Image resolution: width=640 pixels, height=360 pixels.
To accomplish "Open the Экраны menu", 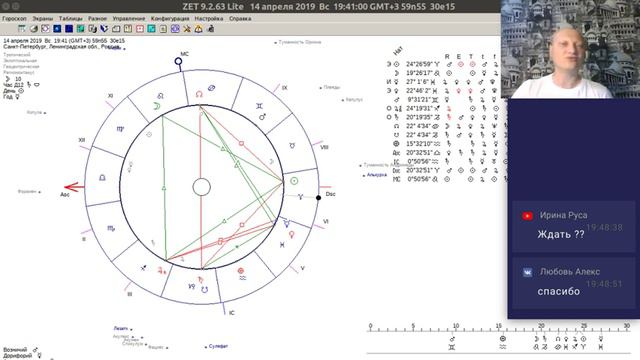I will (42, 18).
